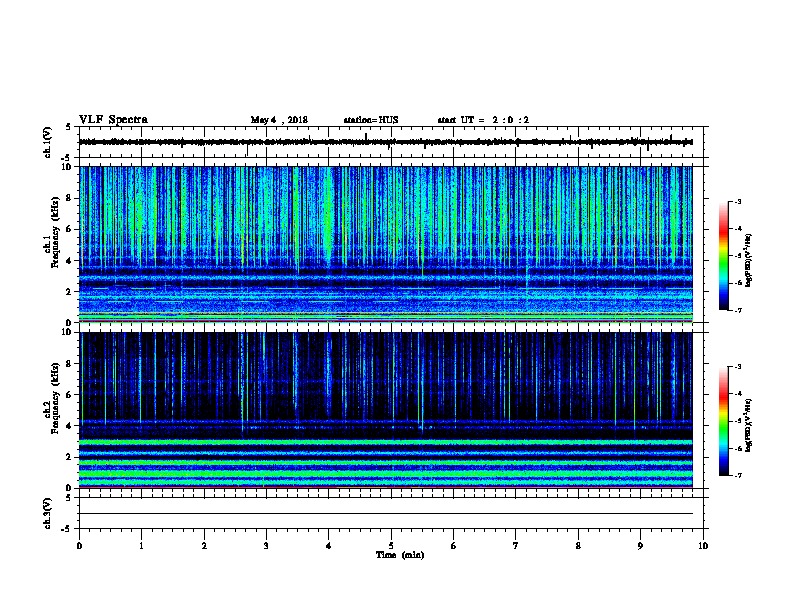Click the "Time (min)" axis title

tap(400, 555)
